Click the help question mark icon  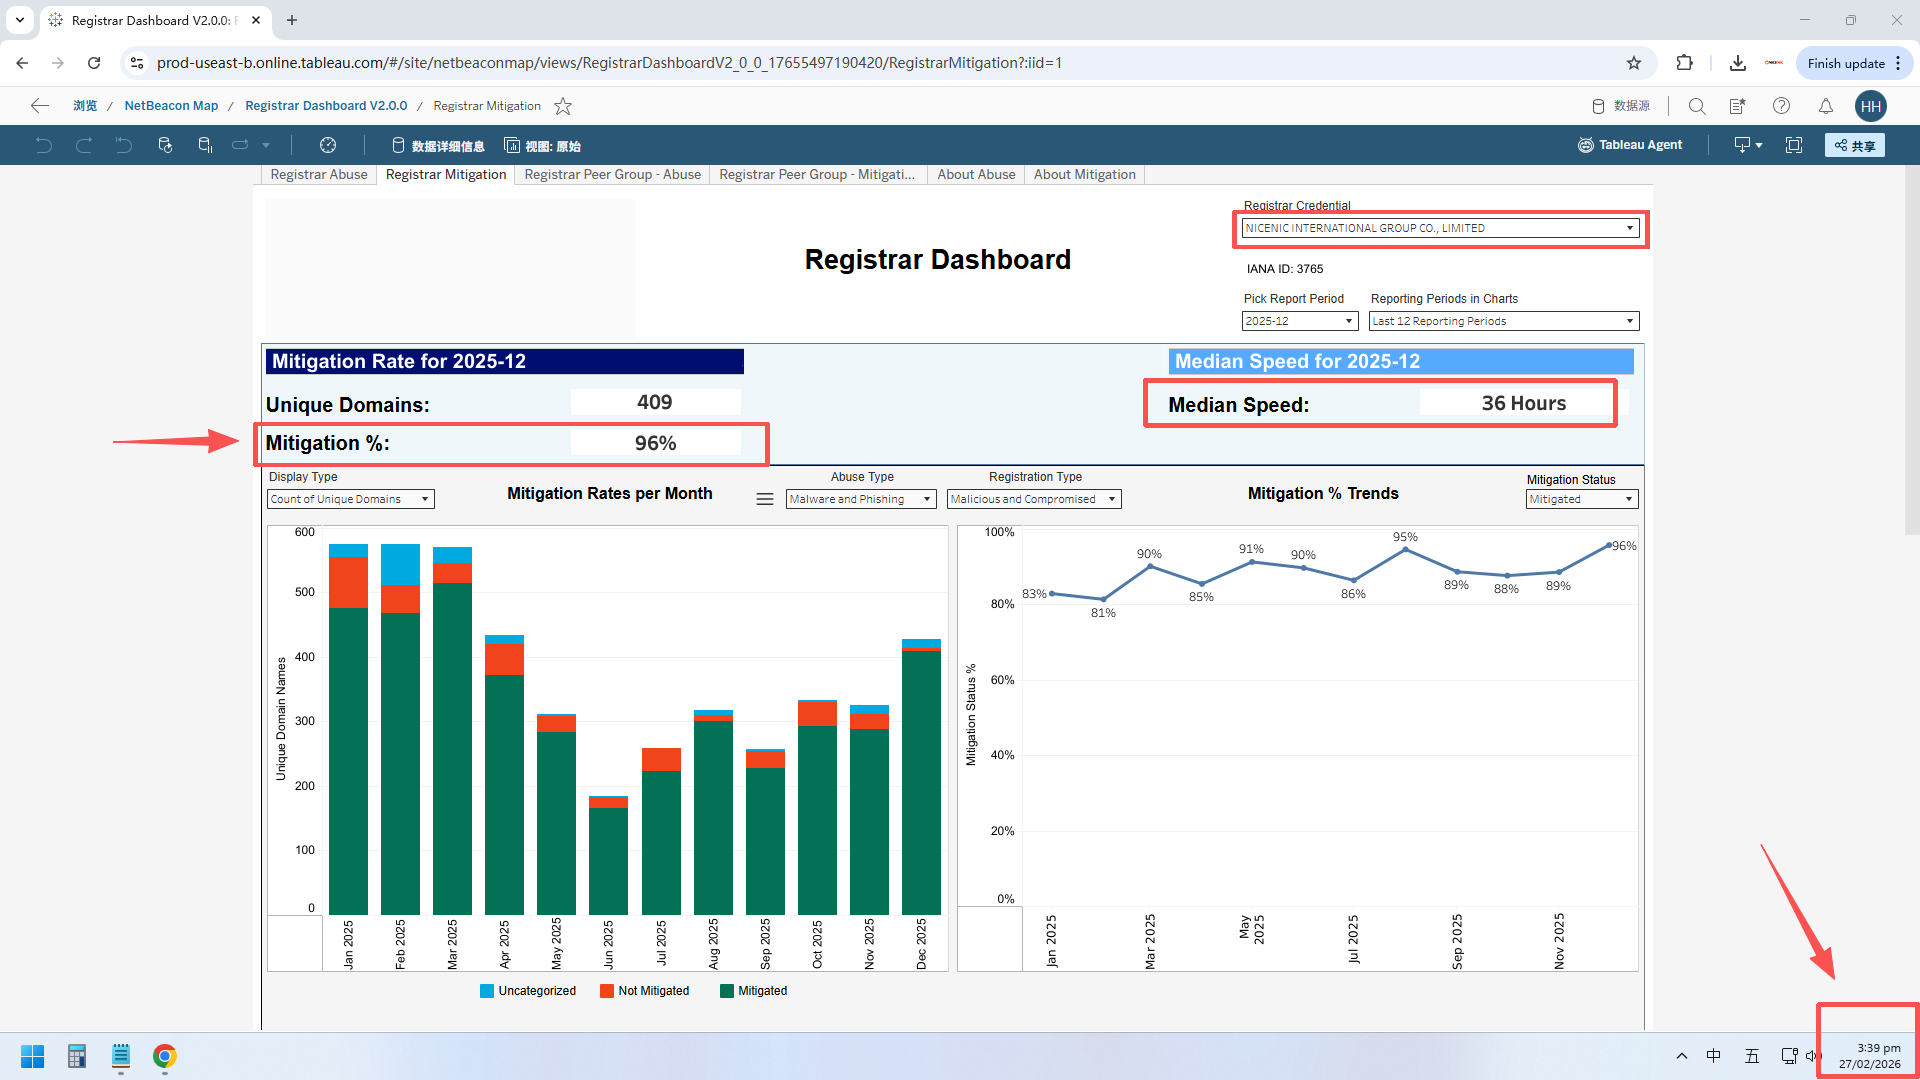tap(1781, 106)
